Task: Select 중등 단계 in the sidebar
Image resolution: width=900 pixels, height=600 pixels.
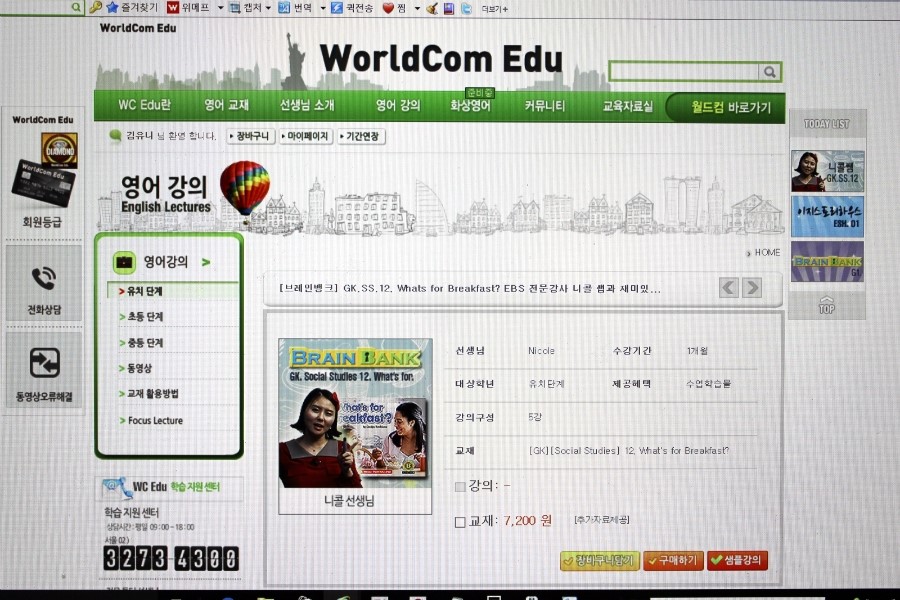Action: click(x=145, y=343)
